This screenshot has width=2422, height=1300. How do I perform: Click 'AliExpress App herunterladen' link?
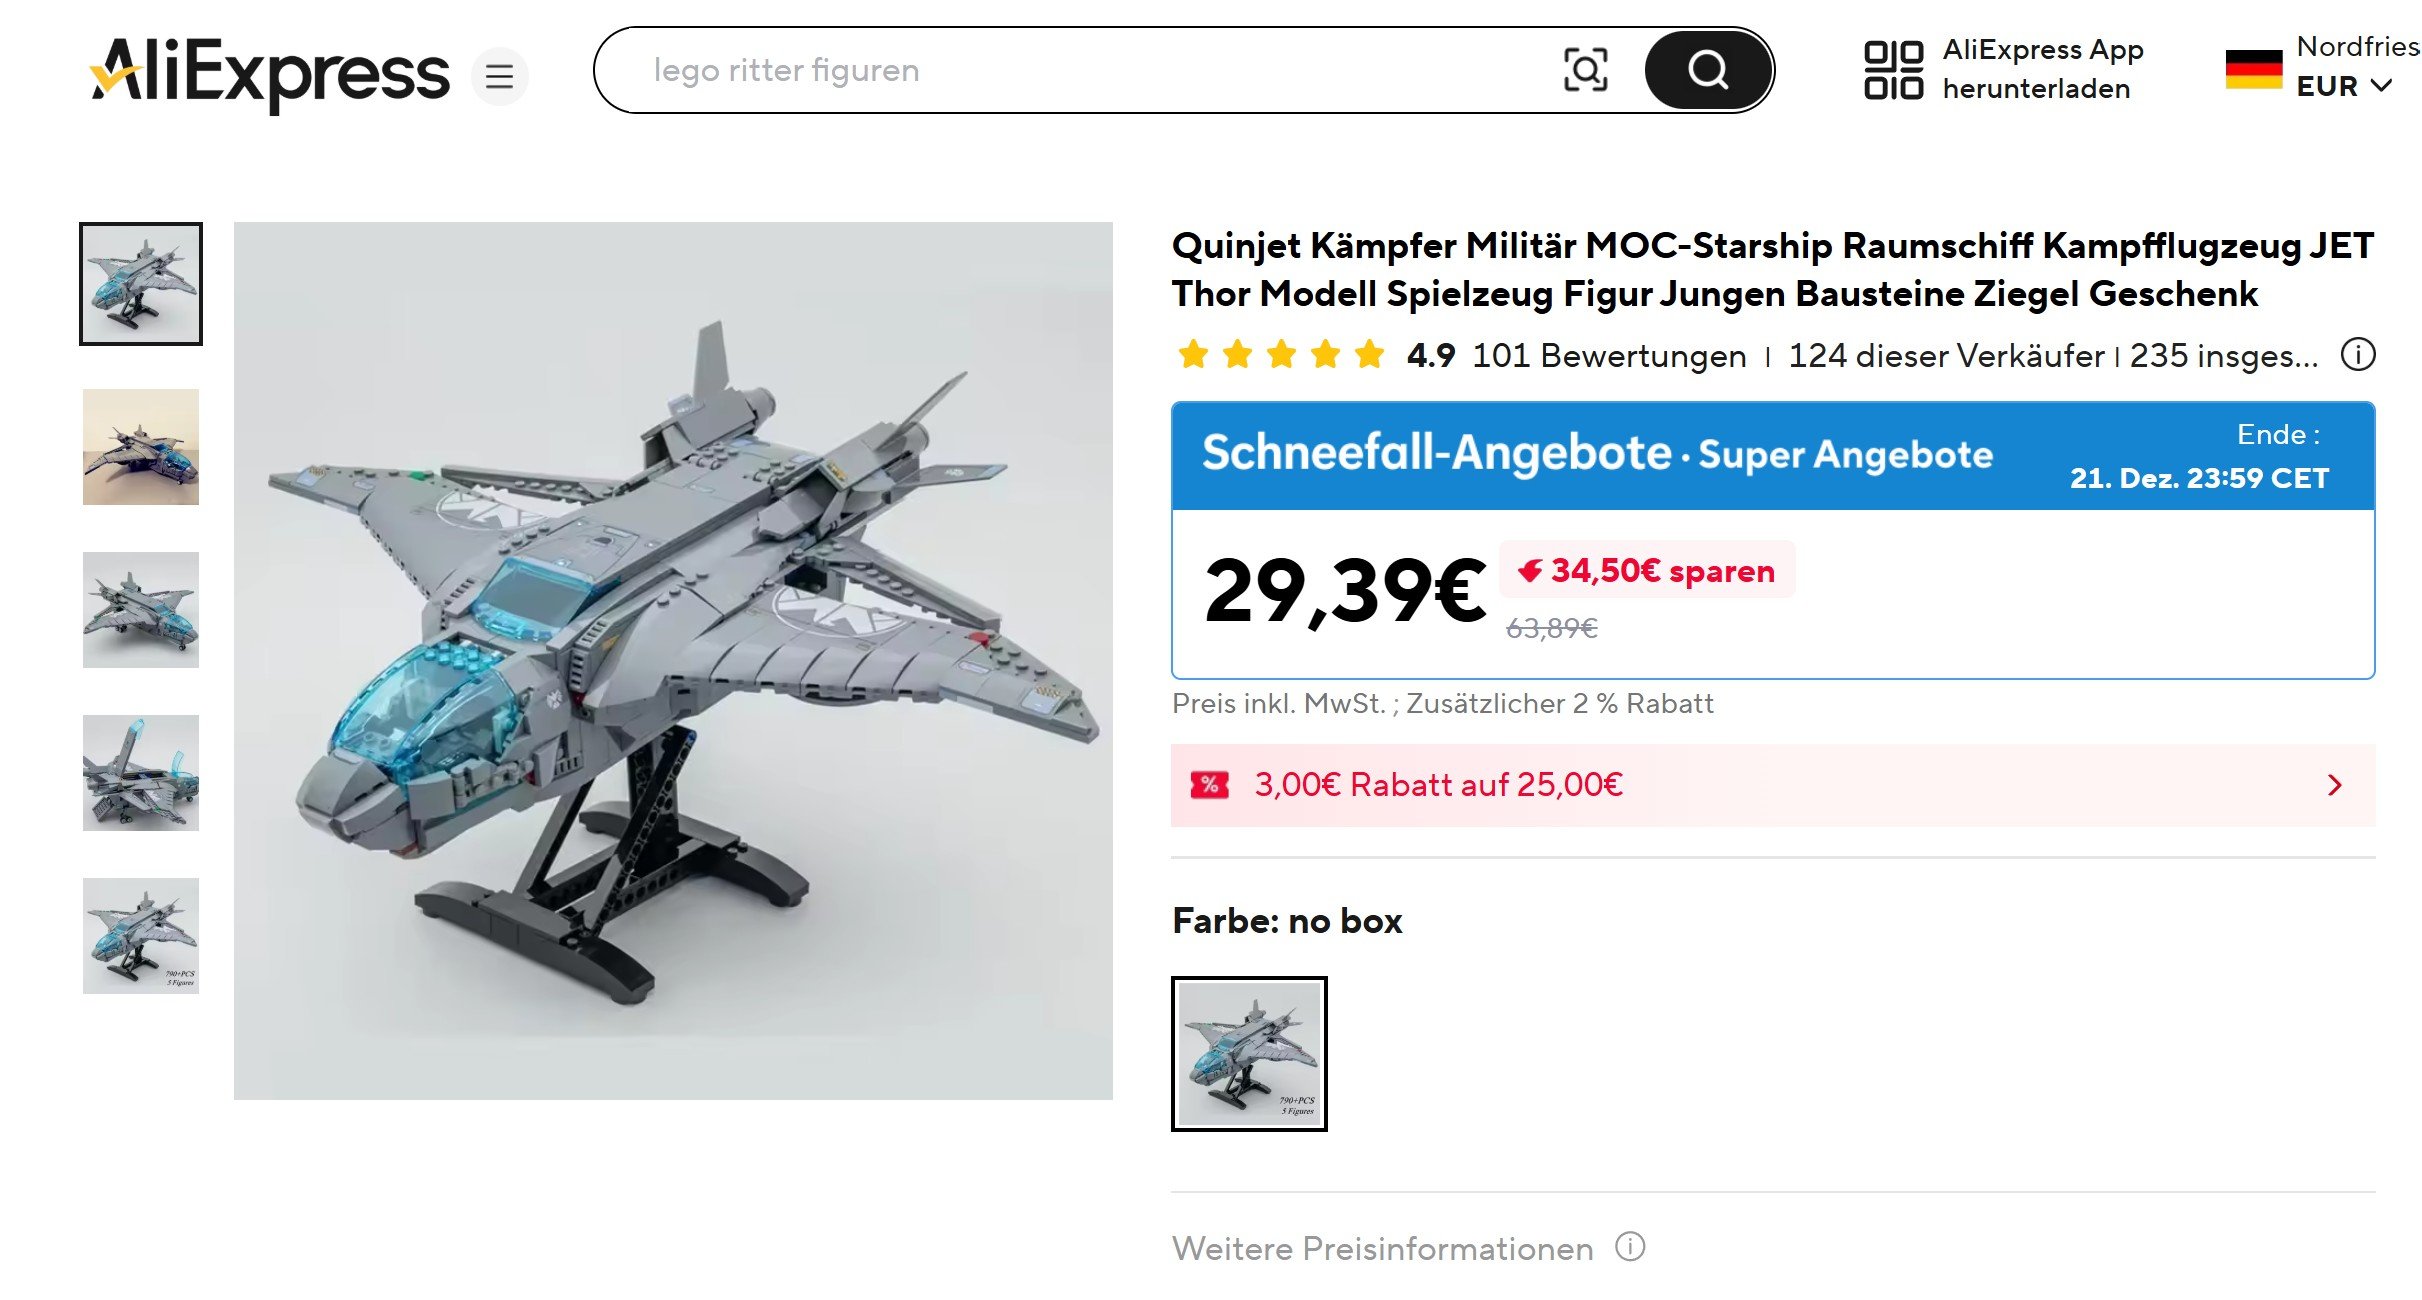(2042, 69)
